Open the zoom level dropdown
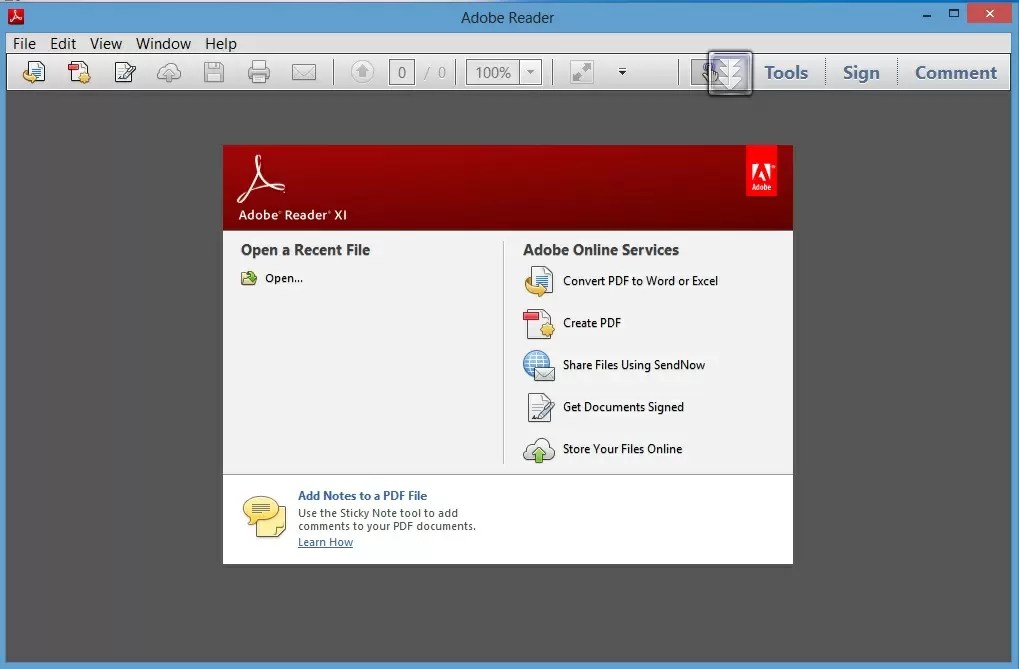 (529, 72)
